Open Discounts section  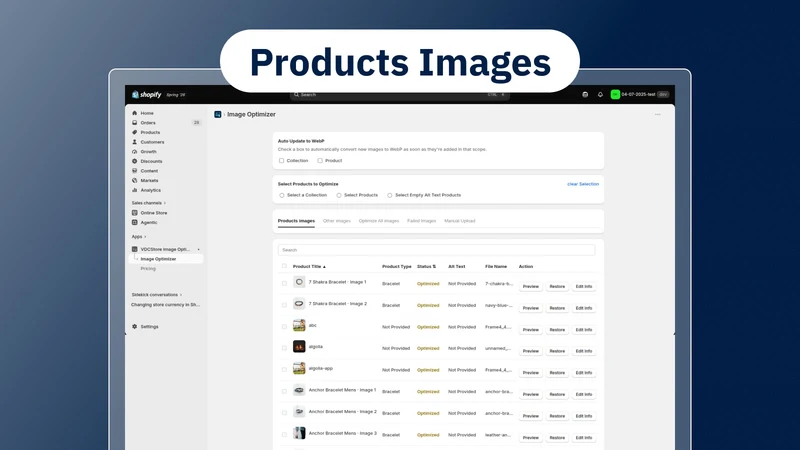[x=151, y=161]
